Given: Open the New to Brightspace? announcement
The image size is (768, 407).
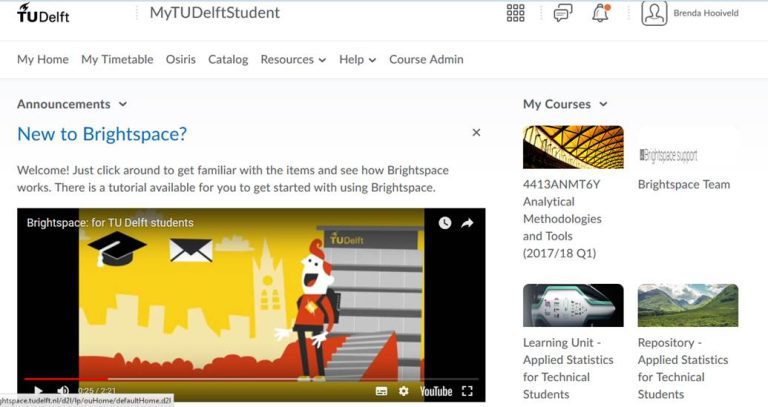Looking at the screenshot, I should tap(102, 134).
